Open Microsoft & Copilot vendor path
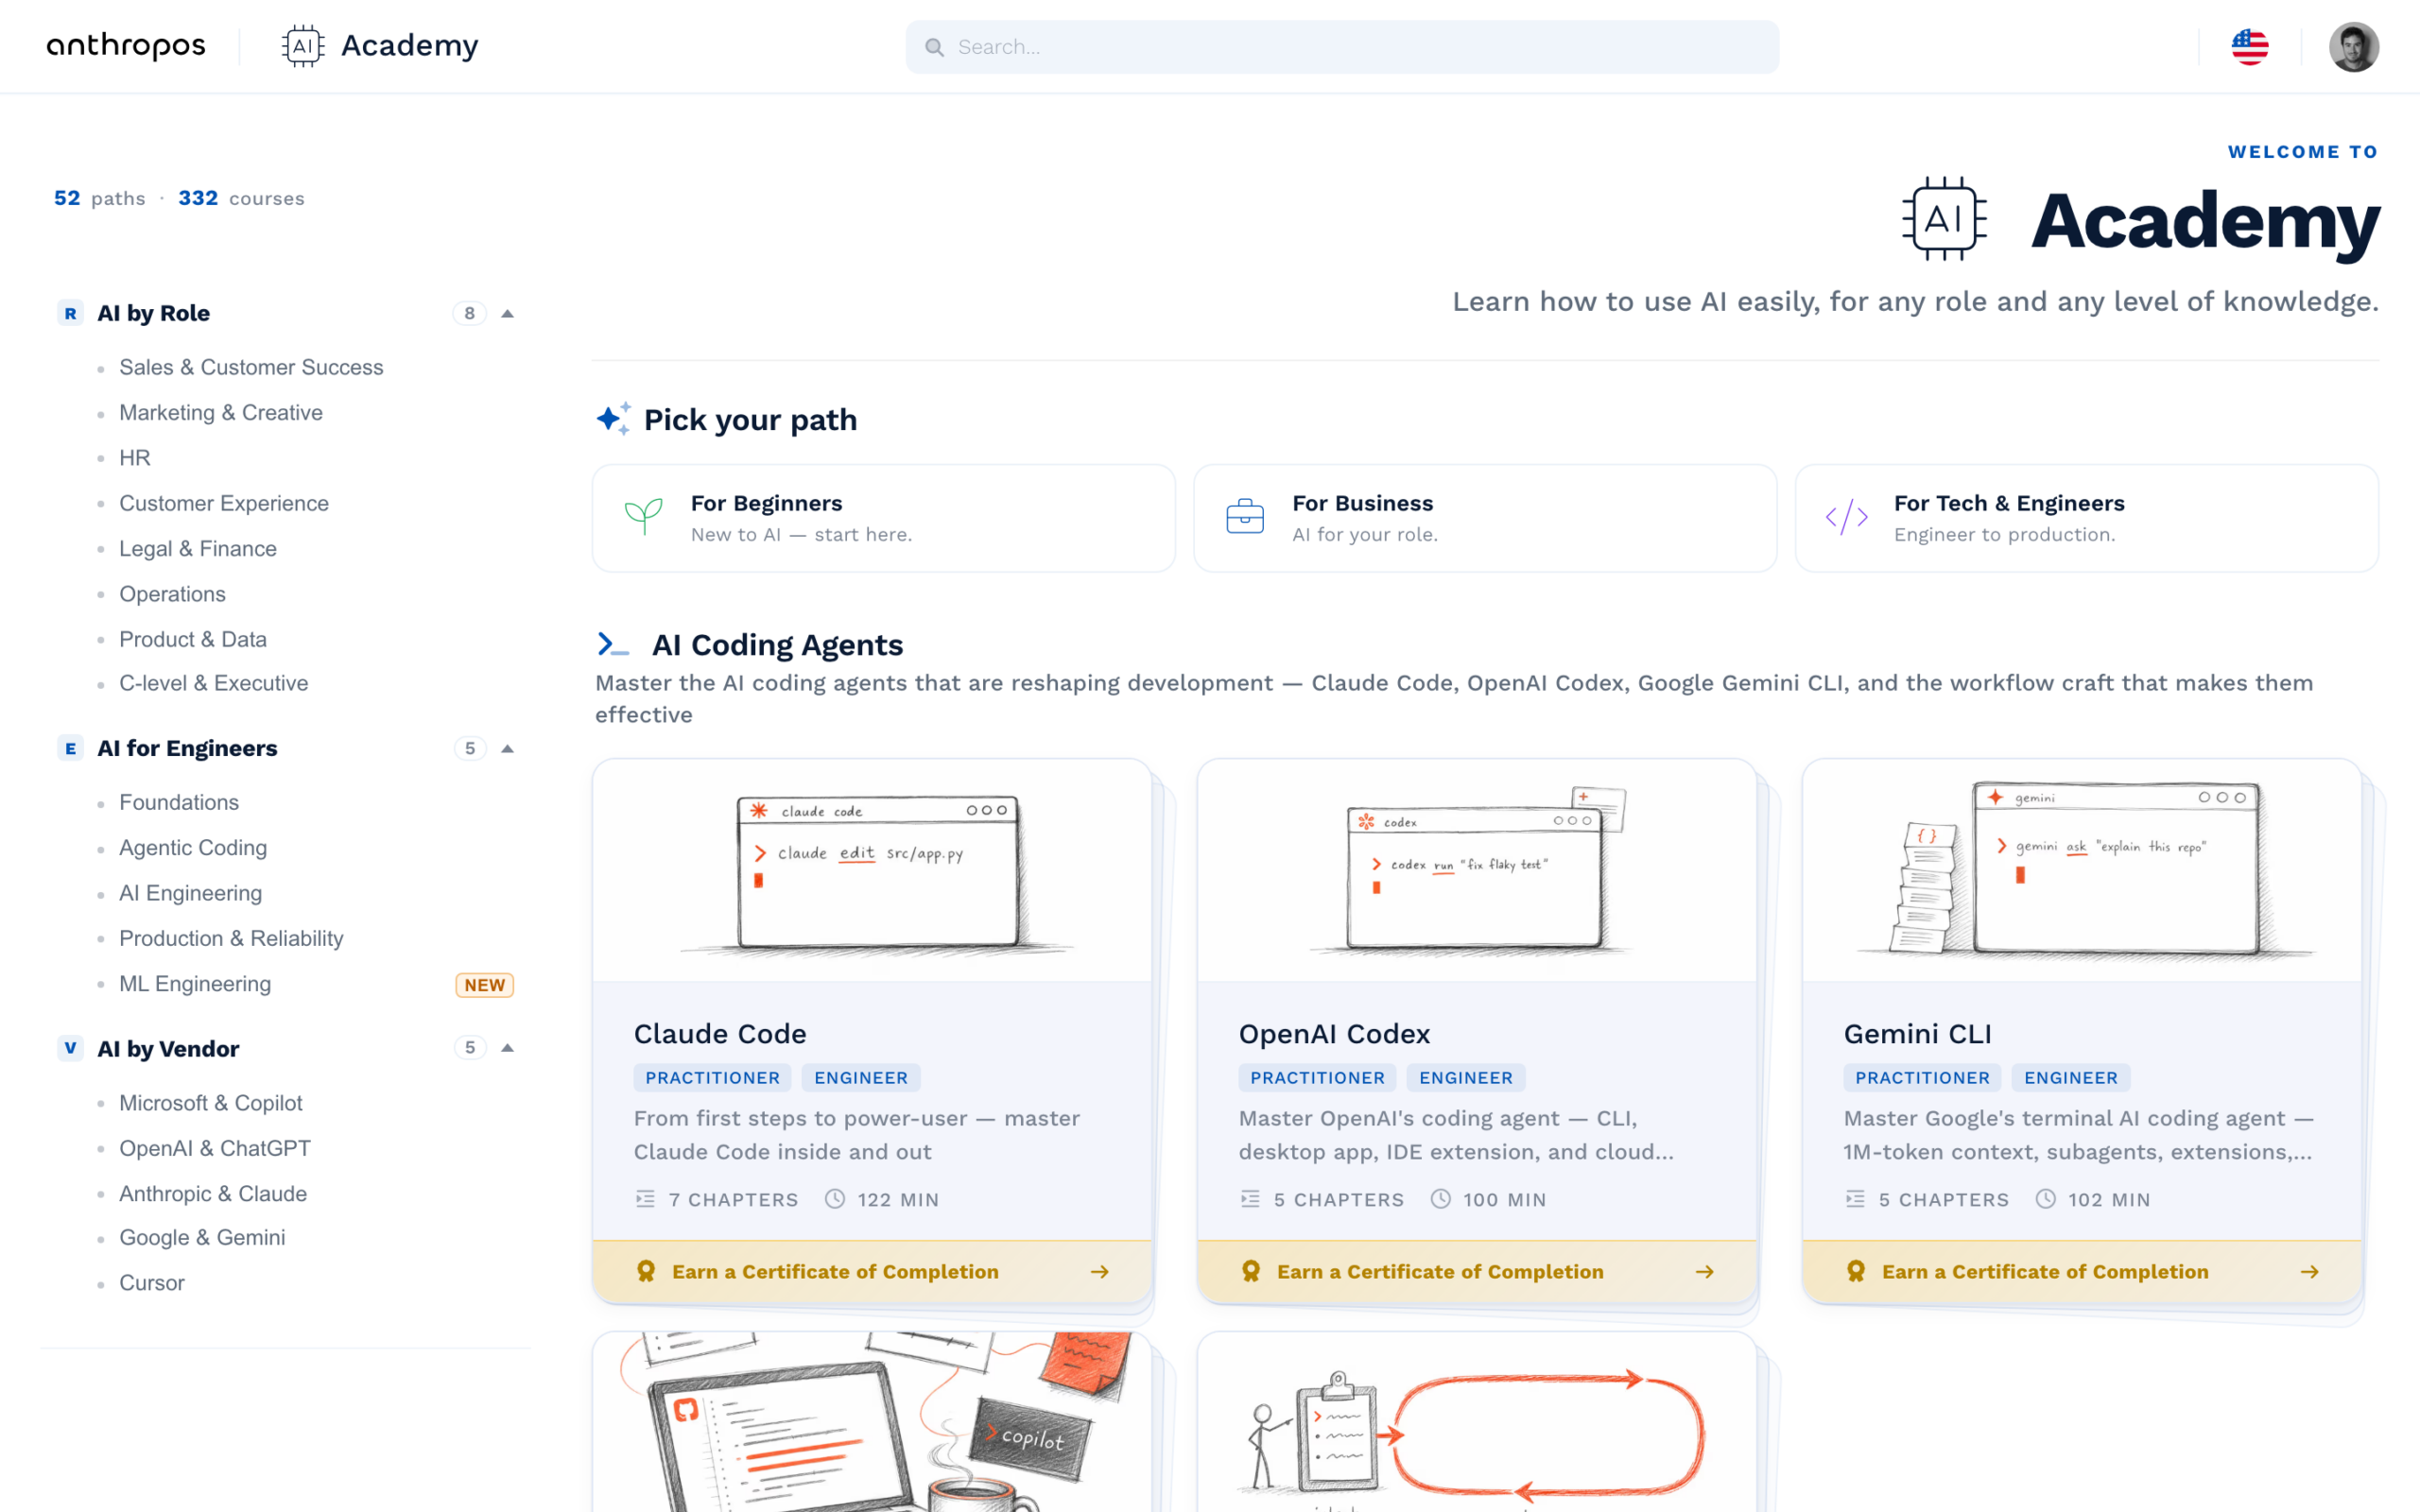This screenshot has height=1512, width=2420. [x=211, y=1103]
